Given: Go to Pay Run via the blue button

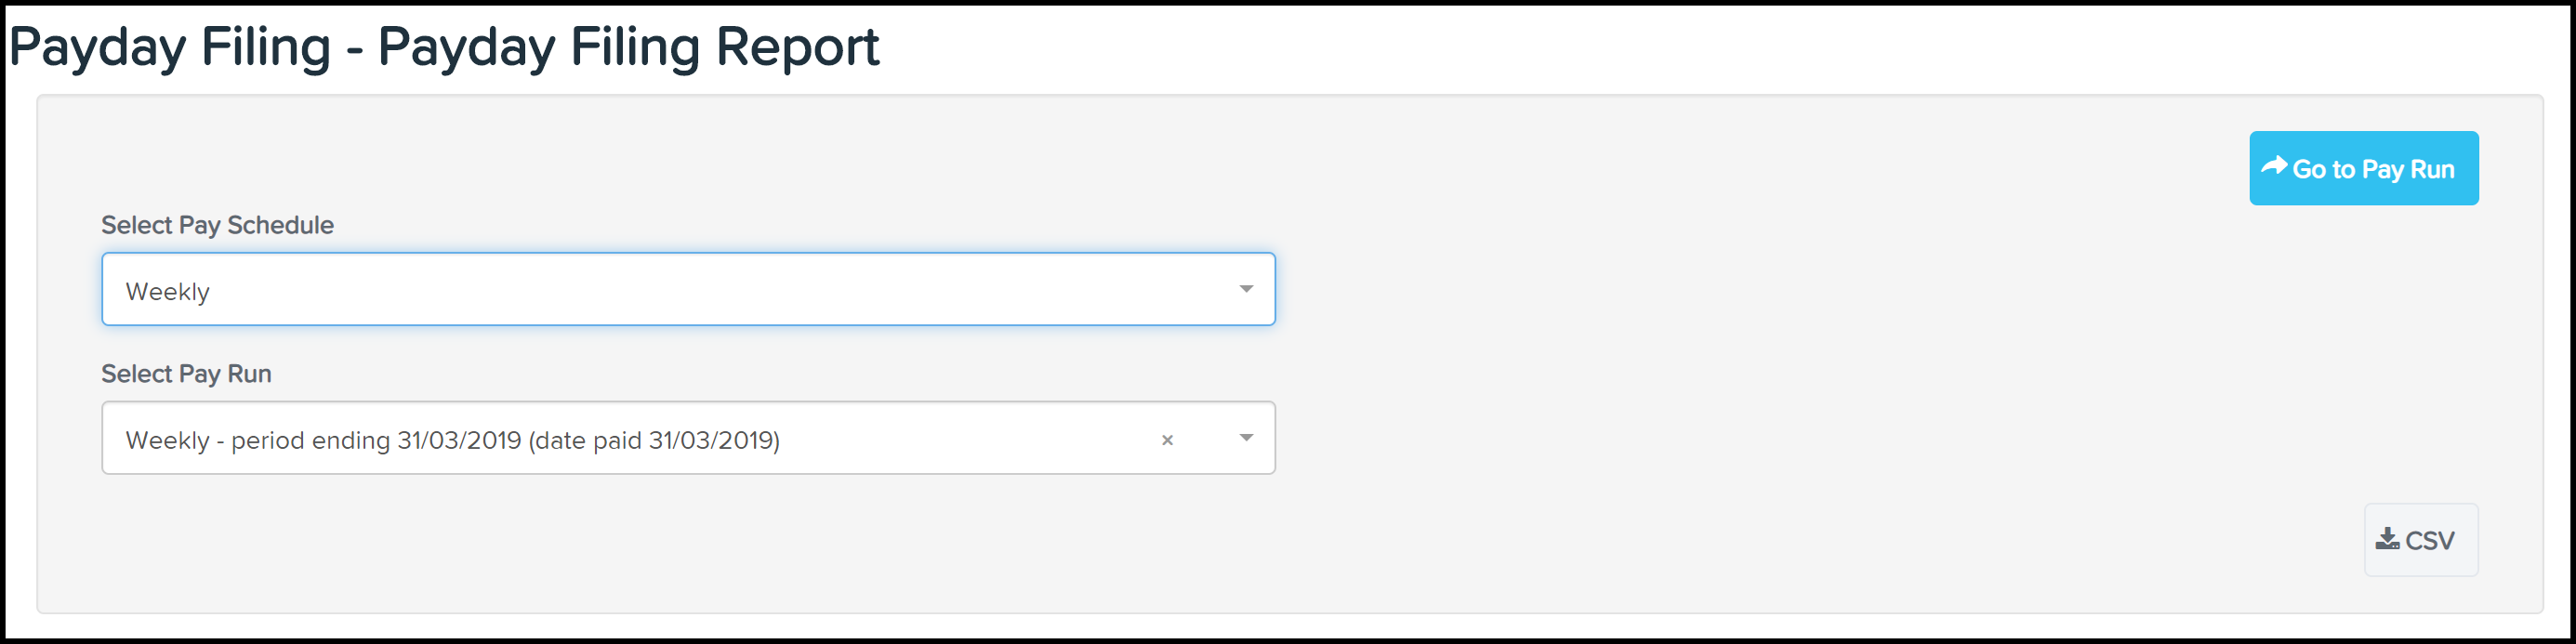Looking at the screenshot, I should tap(2364, 168).
